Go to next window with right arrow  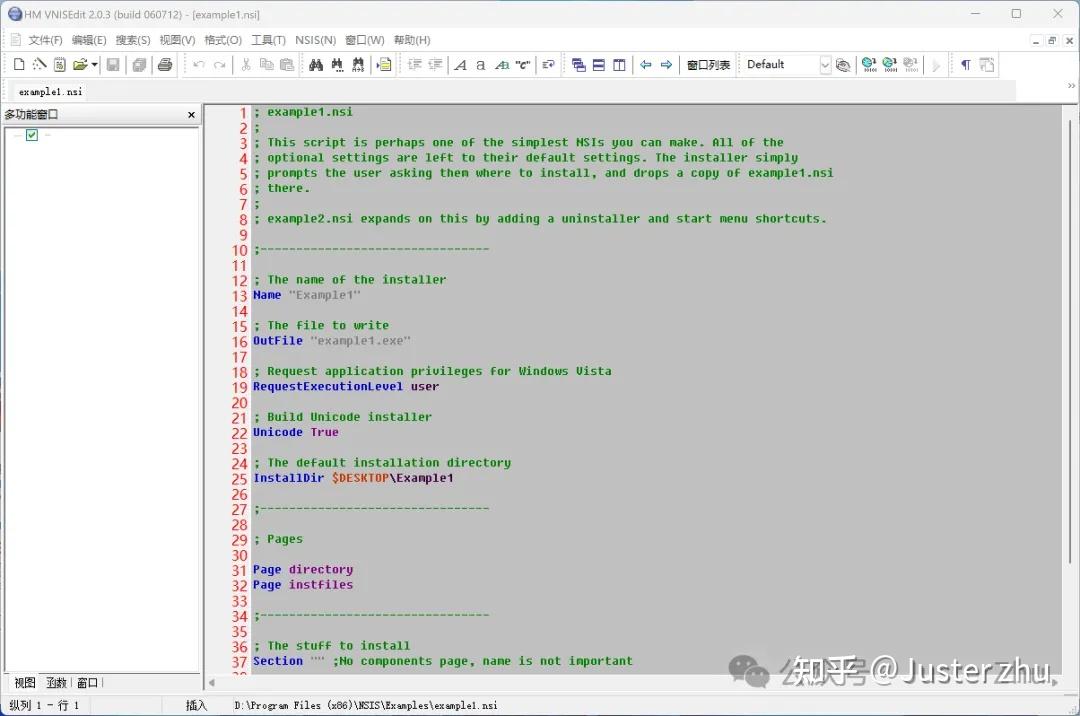[666, 65]
